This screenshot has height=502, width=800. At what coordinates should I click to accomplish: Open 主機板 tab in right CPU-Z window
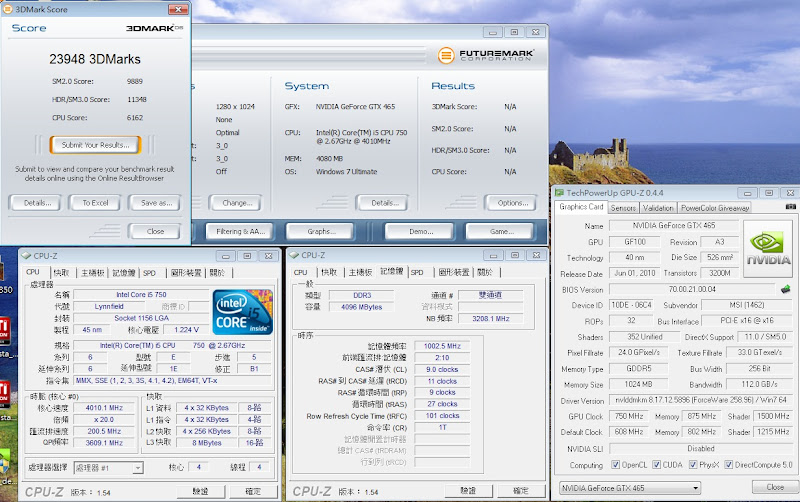360,272
